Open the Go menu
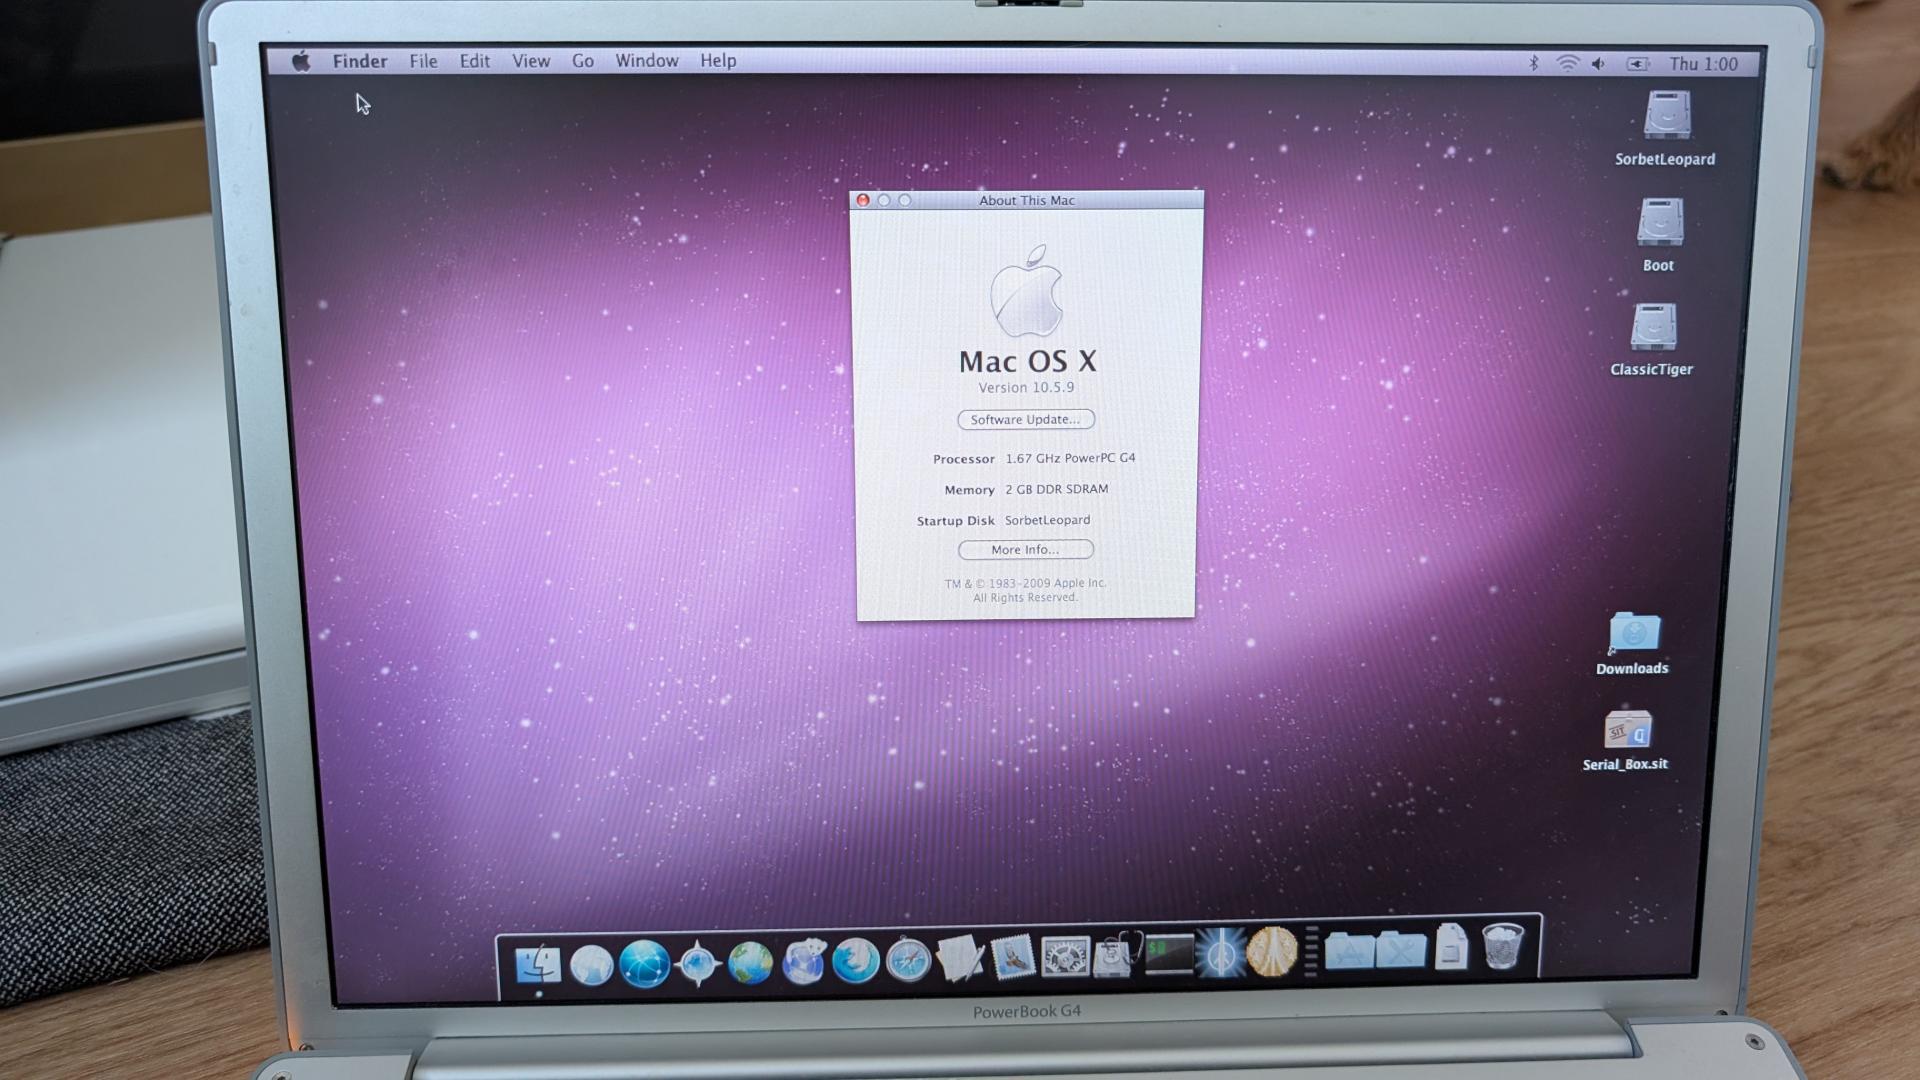This screenshot has width=1920, height=1080. [583, 61]
